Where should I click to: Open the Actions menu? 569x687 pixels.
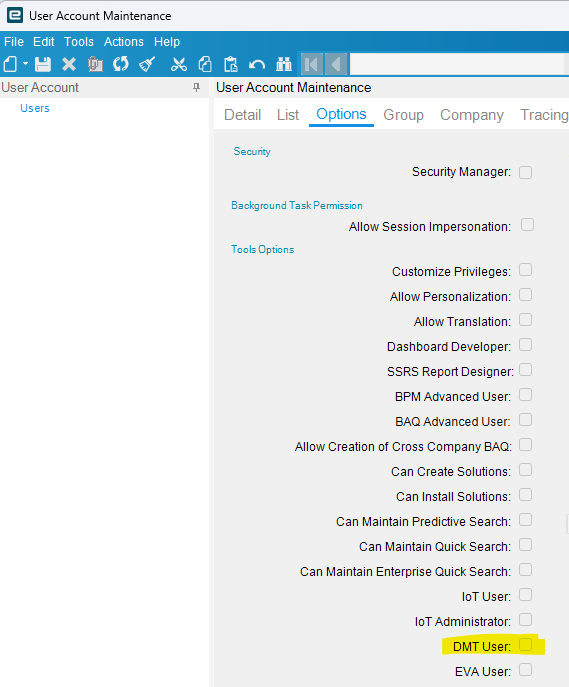124,42
